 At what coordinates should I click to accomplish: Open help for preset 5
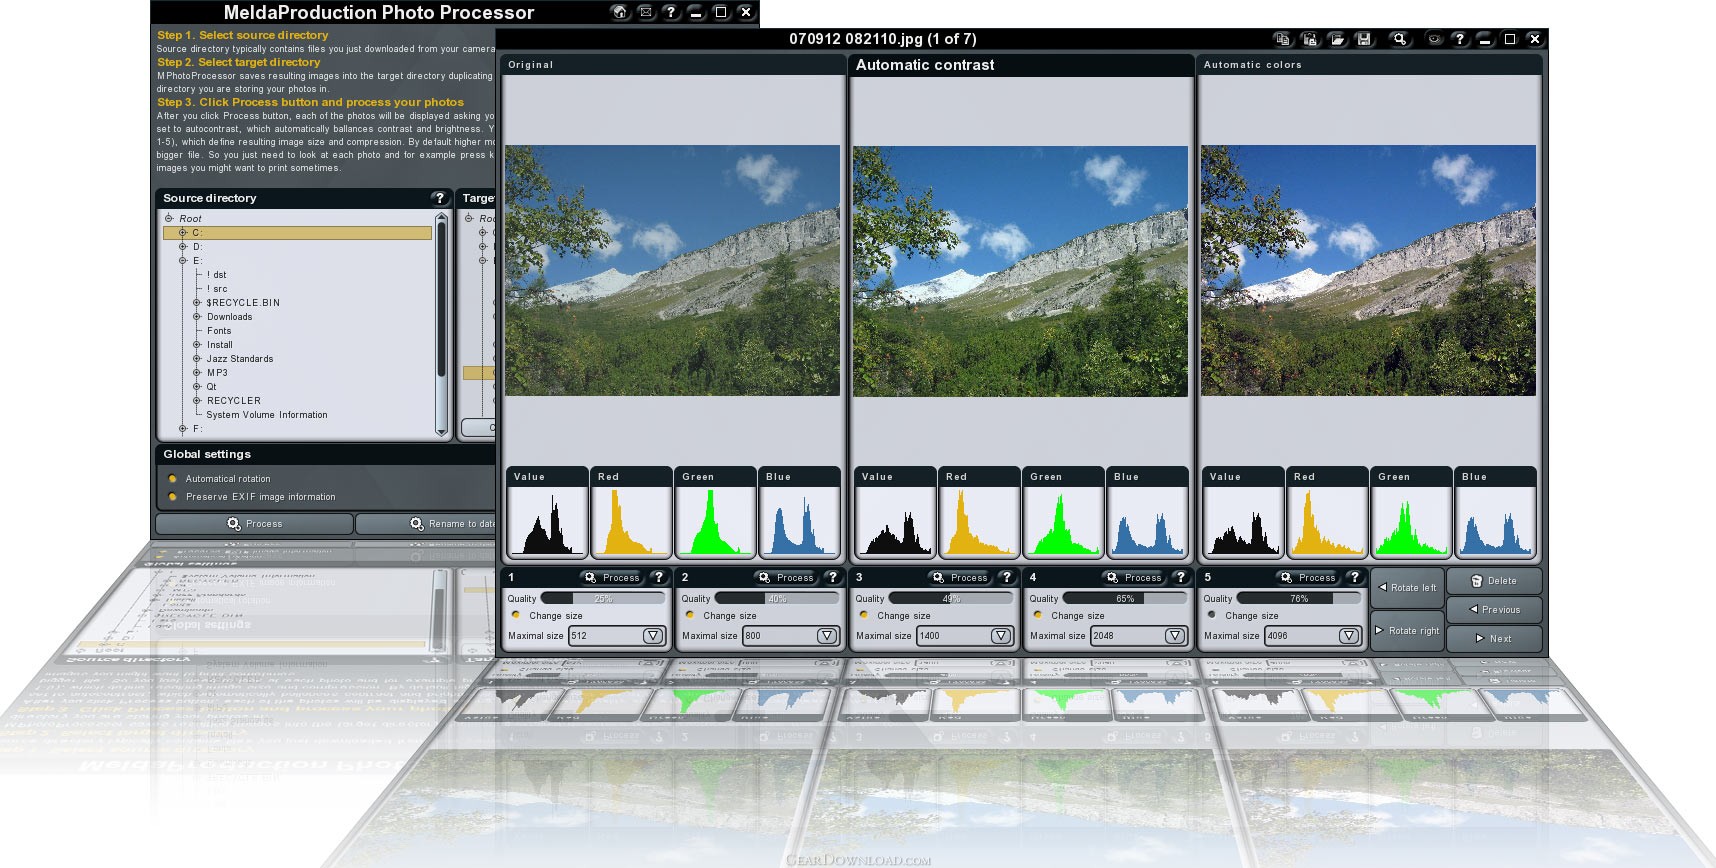point(1354,577)
